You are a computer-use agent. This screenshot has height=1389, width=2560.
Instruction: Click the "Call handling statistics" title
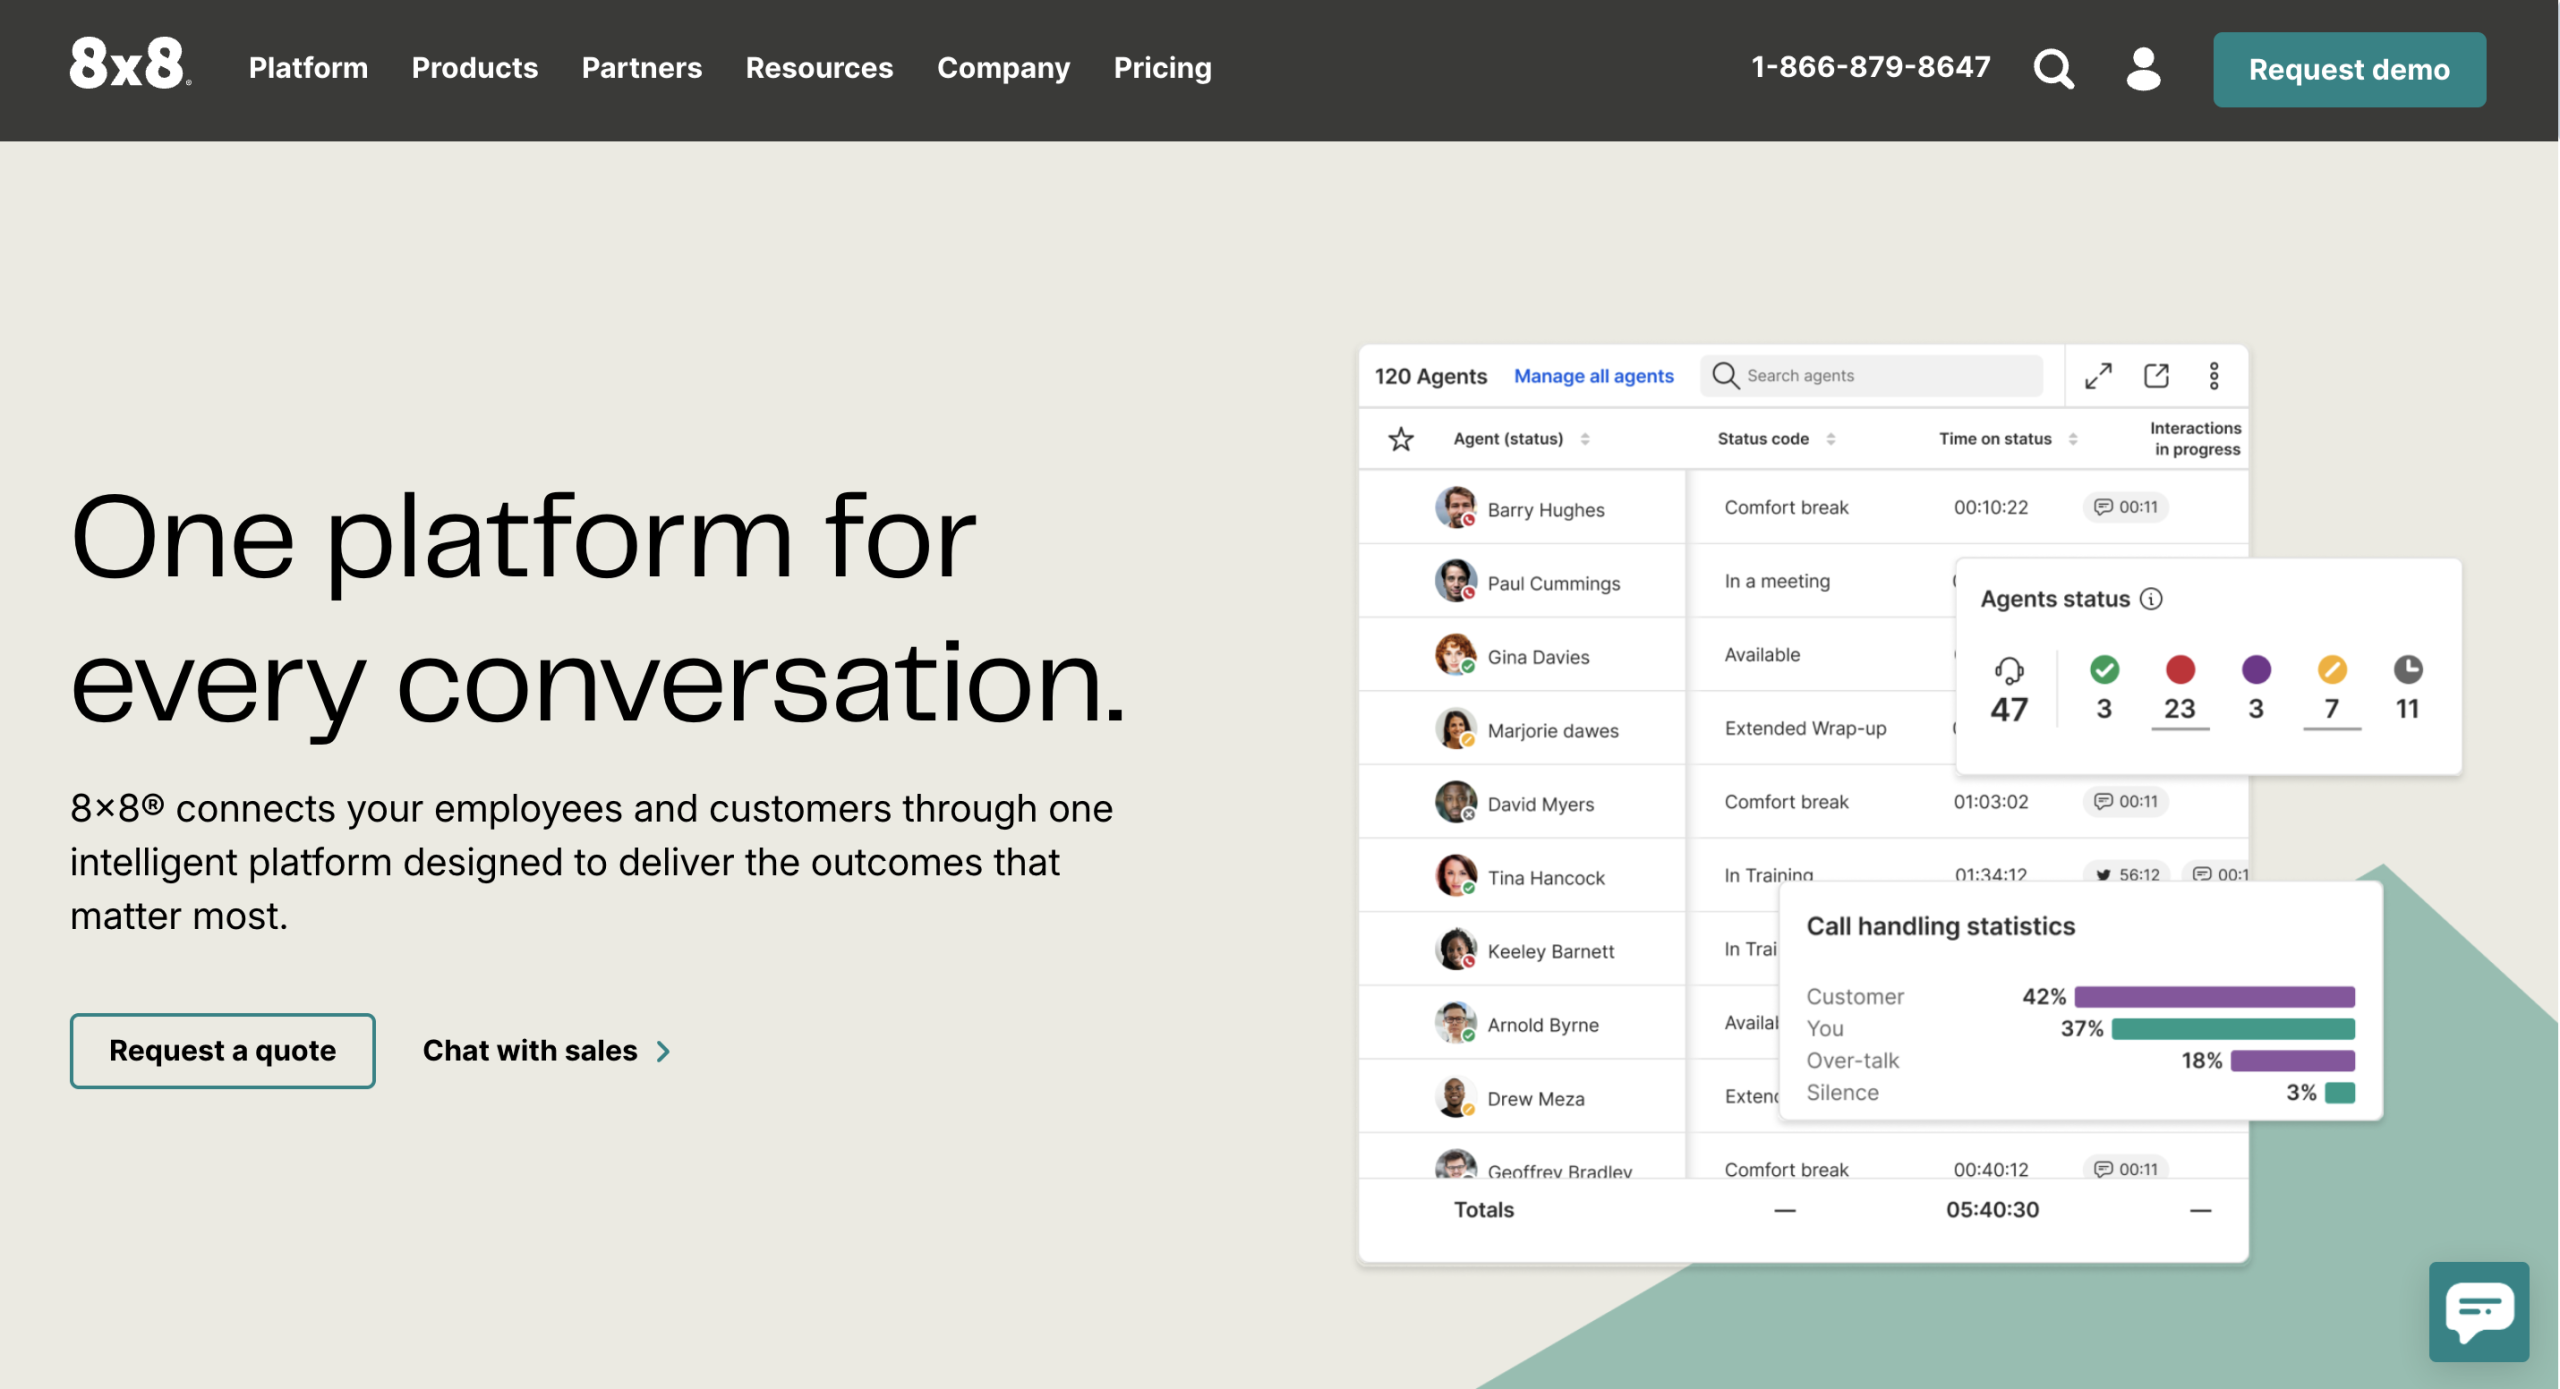1940,926
